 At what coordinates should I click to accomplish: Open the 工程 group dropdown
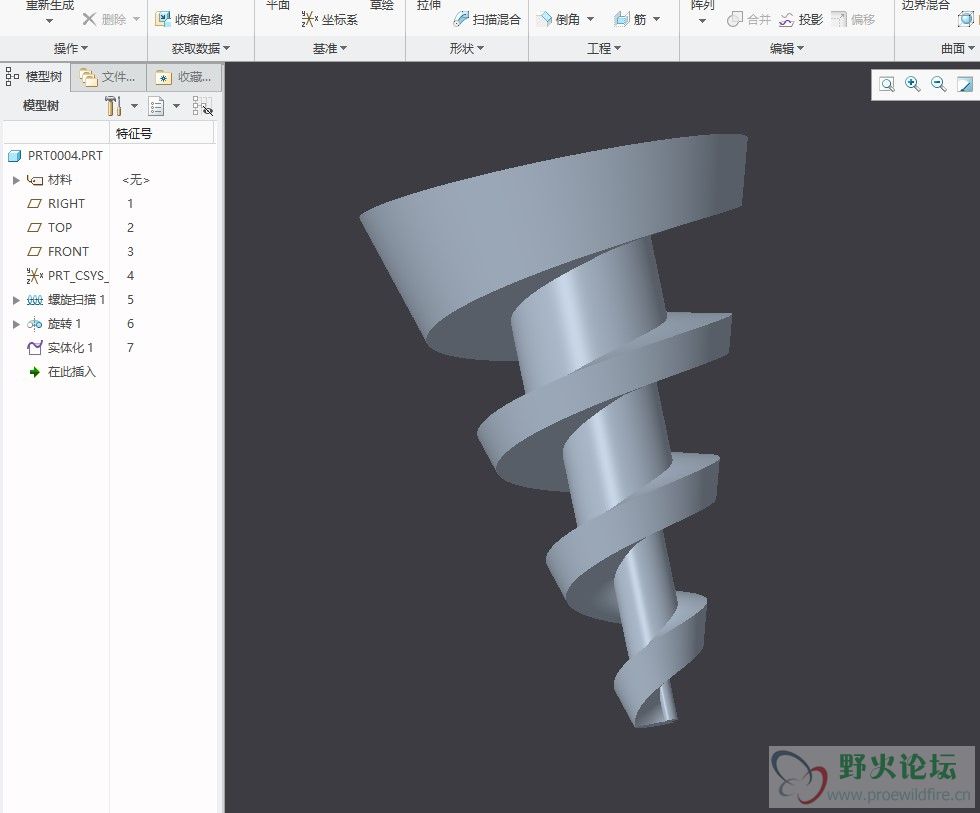604,48
